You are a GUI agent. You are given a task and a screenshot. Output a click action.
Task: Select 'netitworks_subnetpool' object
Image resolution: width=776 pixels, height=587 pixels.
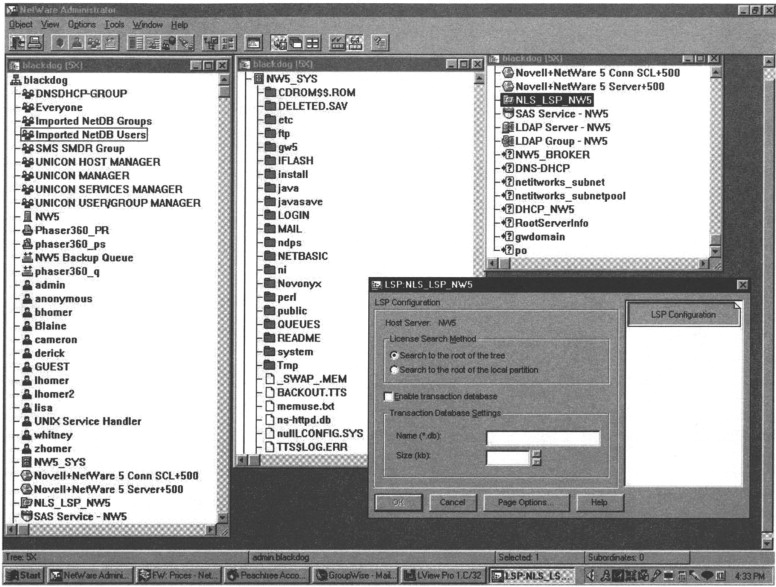(x=570, y=196)
